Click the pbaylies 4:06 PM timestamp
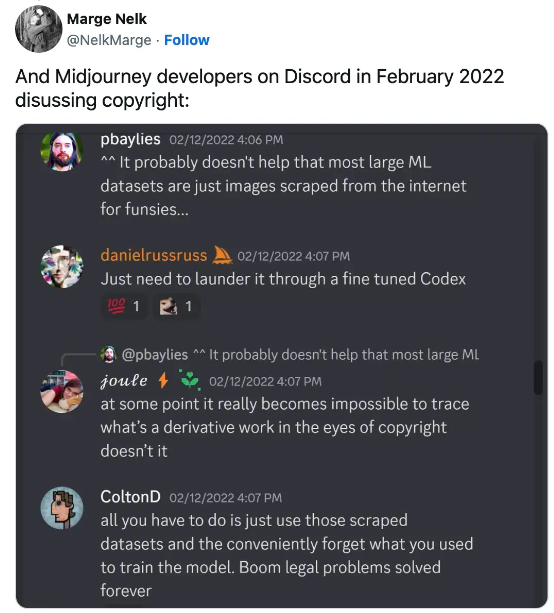The image size is (554, 613). tap(226, 140)
